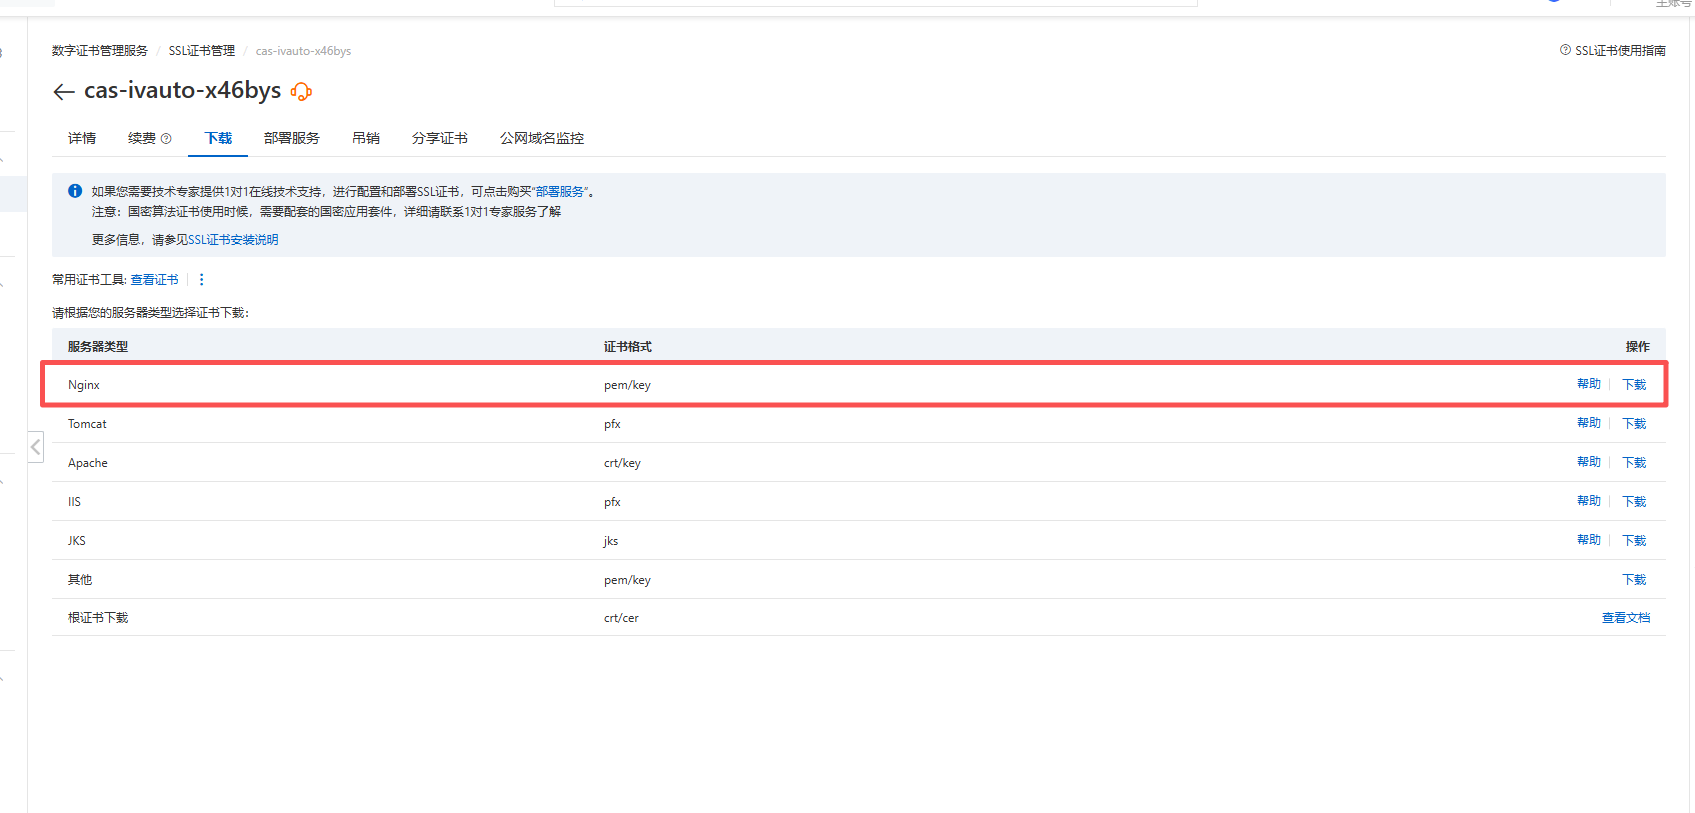Click the blue info icon in the notice
This screenshot has width=1695, height=813.
(x=75, y=191)
